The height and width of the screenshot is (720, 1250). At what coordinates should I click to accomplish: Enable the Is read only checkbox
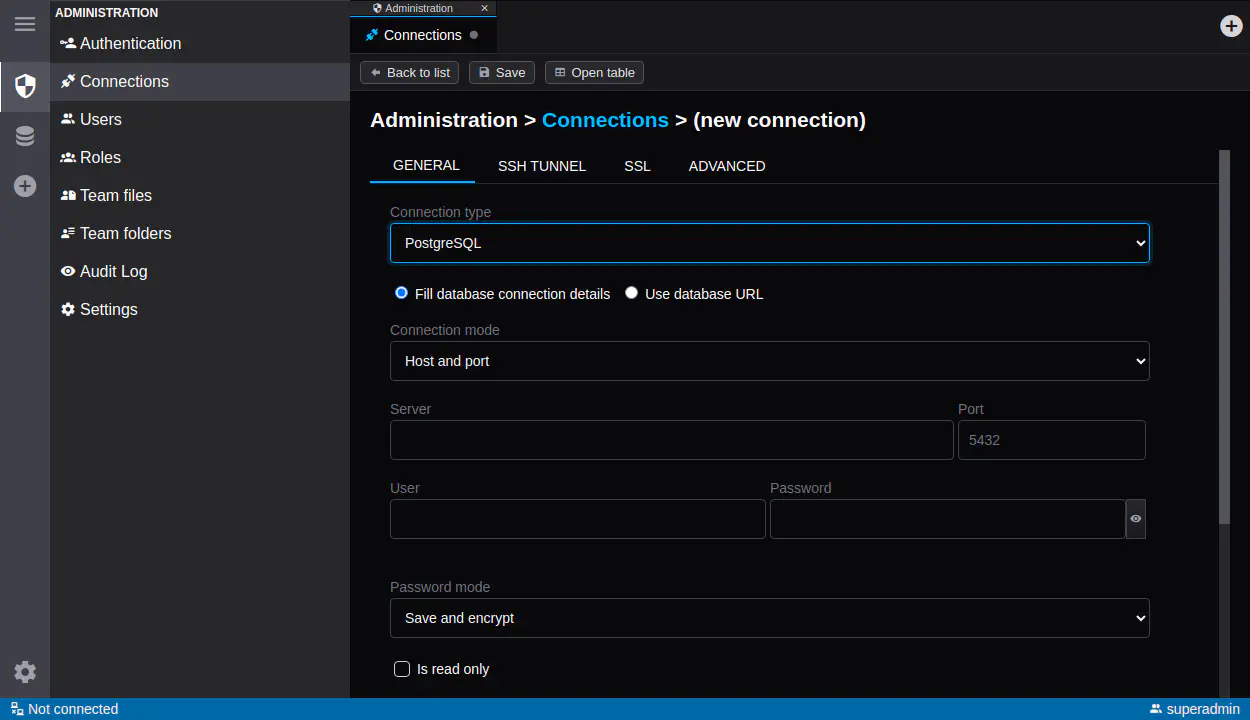[x=402, y=669]
